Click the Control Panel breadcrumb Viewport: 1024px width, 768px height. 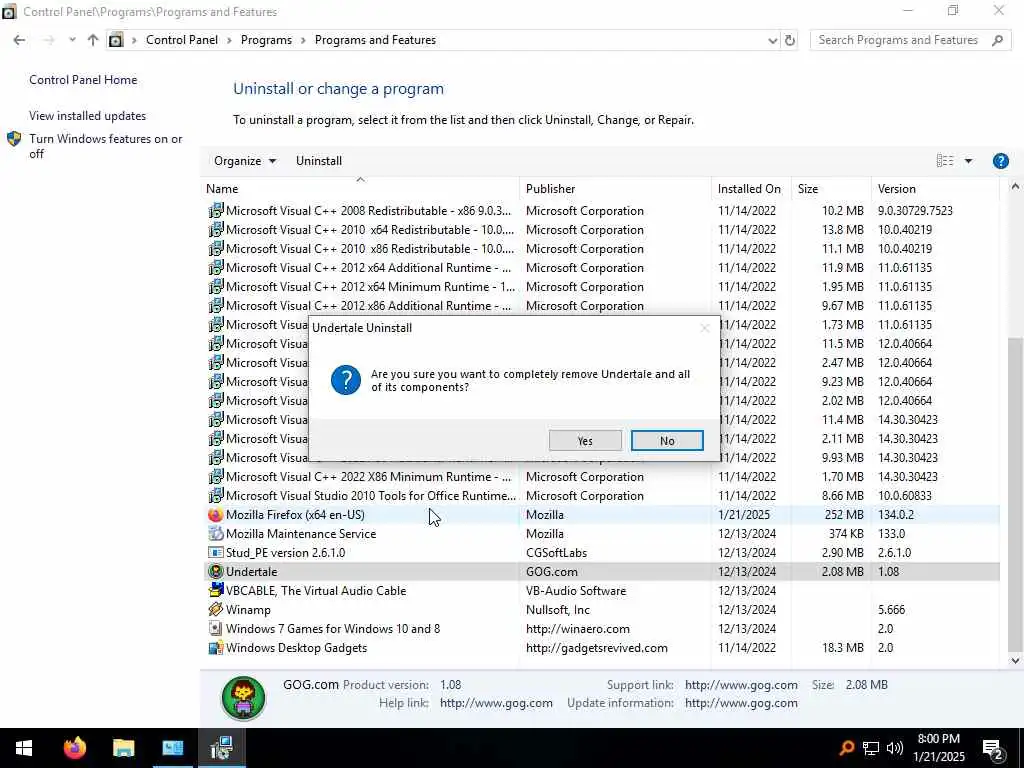(182, 40)
